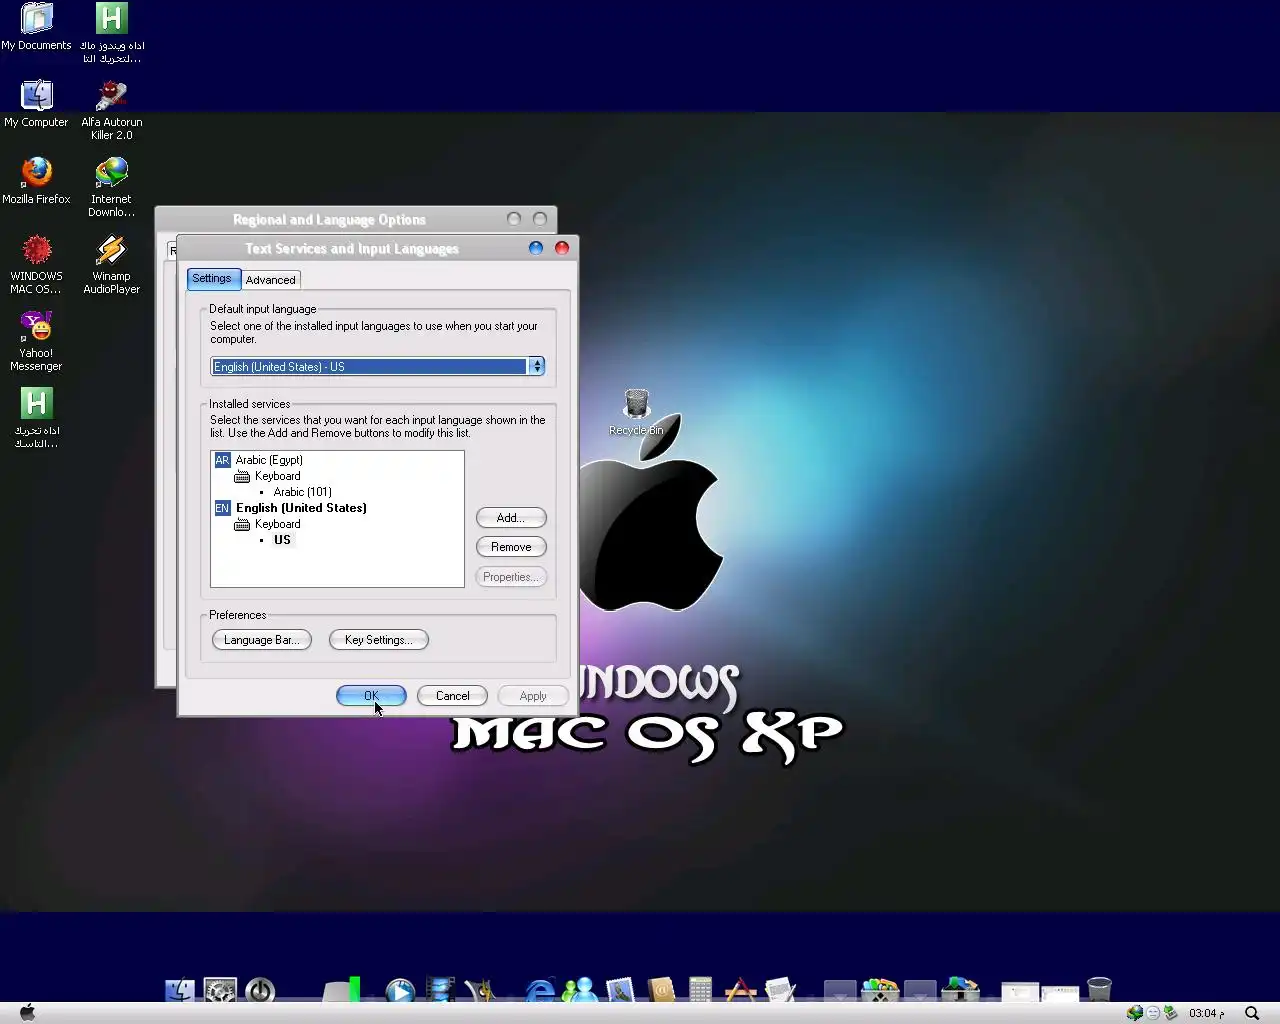Select the Arabic (101) keyboard layout
This screenshot has height=1024, width=1280.
click(302, 492)
